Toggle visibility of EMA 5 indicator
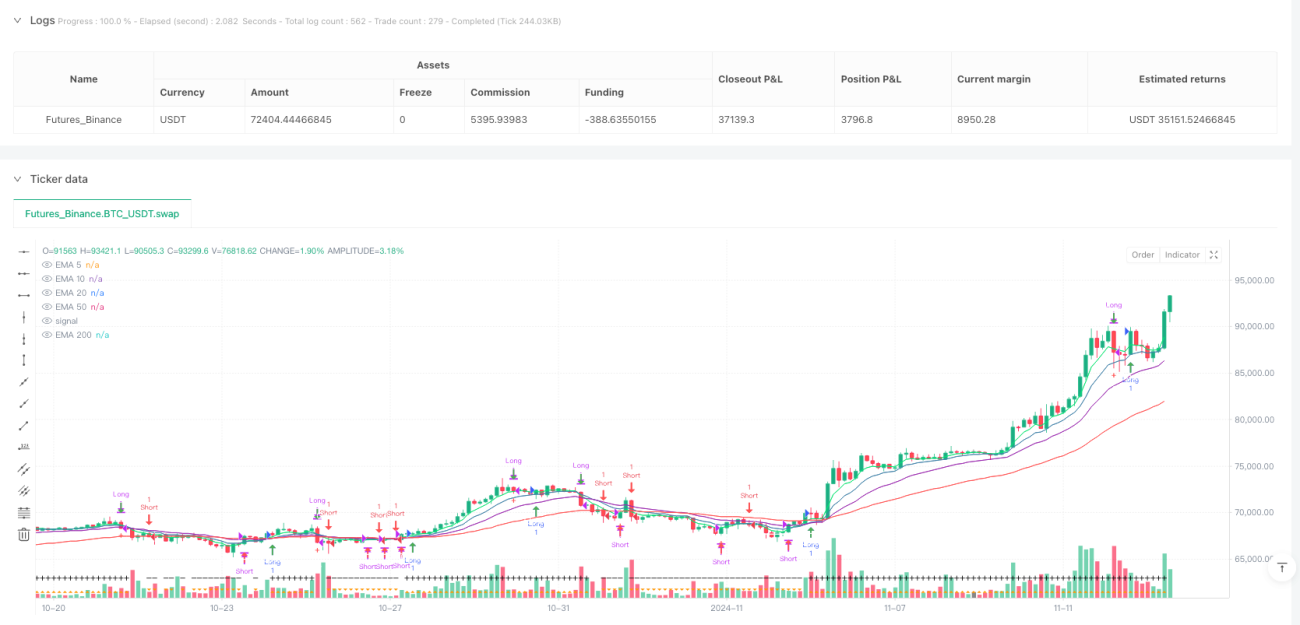 click(x=46, y=264)
